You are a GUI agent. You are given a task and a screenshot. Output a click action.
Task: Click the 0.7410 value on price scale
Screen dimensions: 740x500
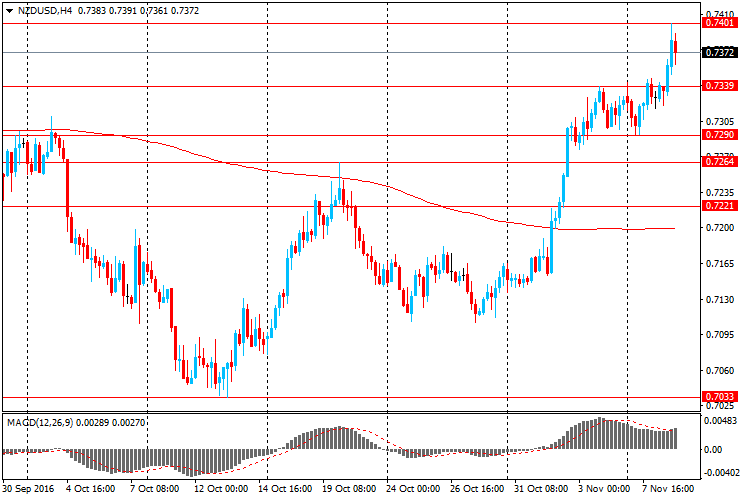pyautogui.click(x=719, y=14)
